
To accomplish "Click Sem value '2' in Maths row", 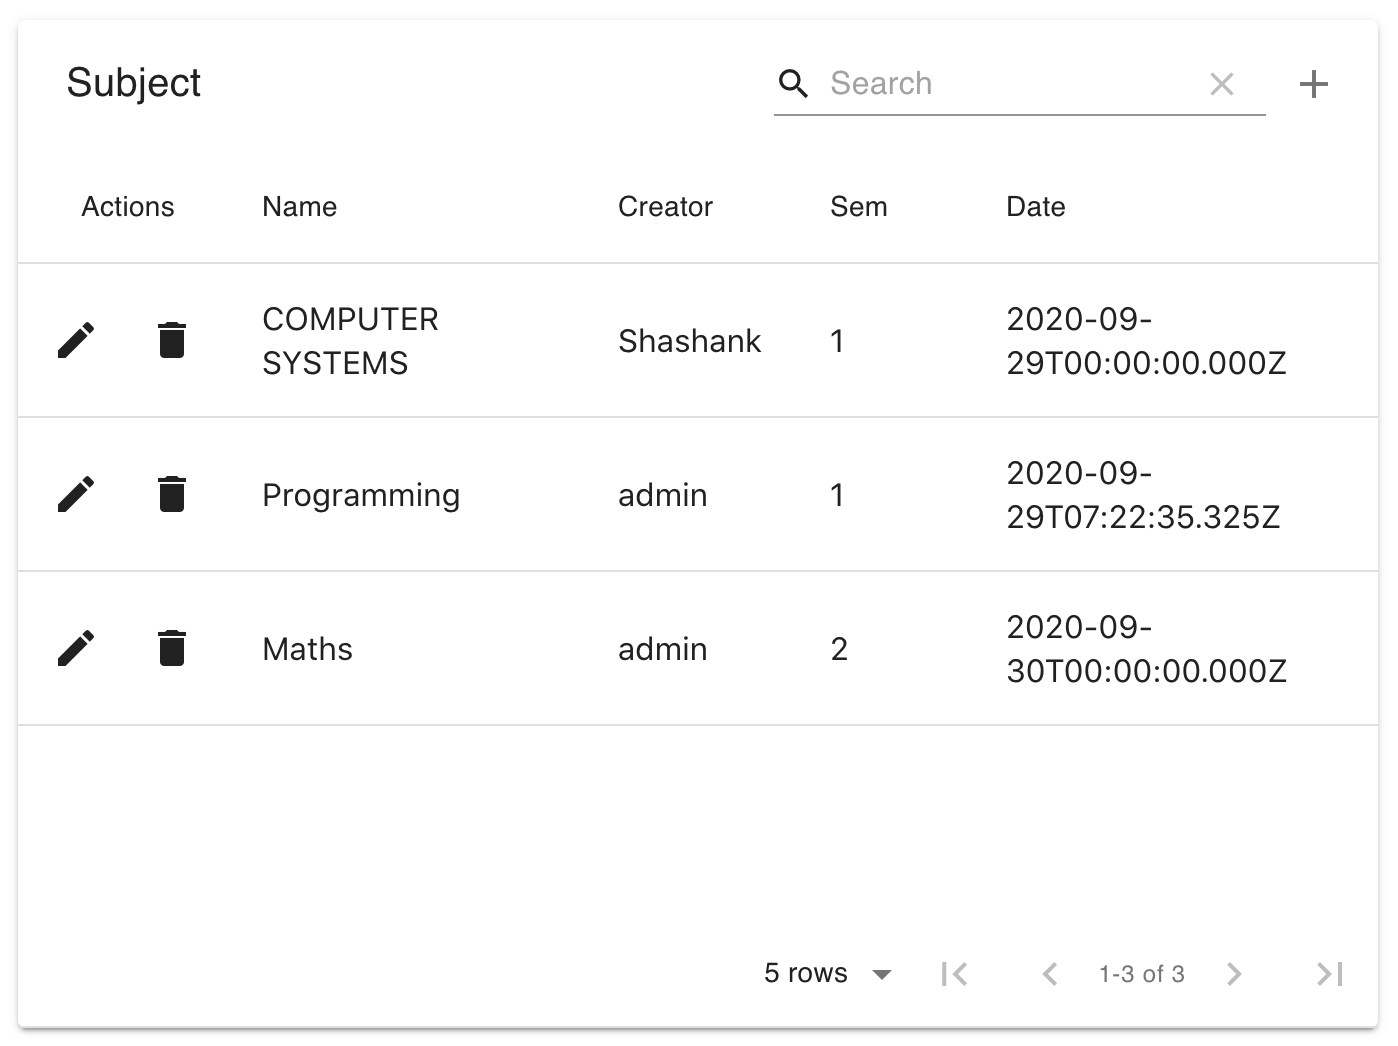I will click(839, 649).
